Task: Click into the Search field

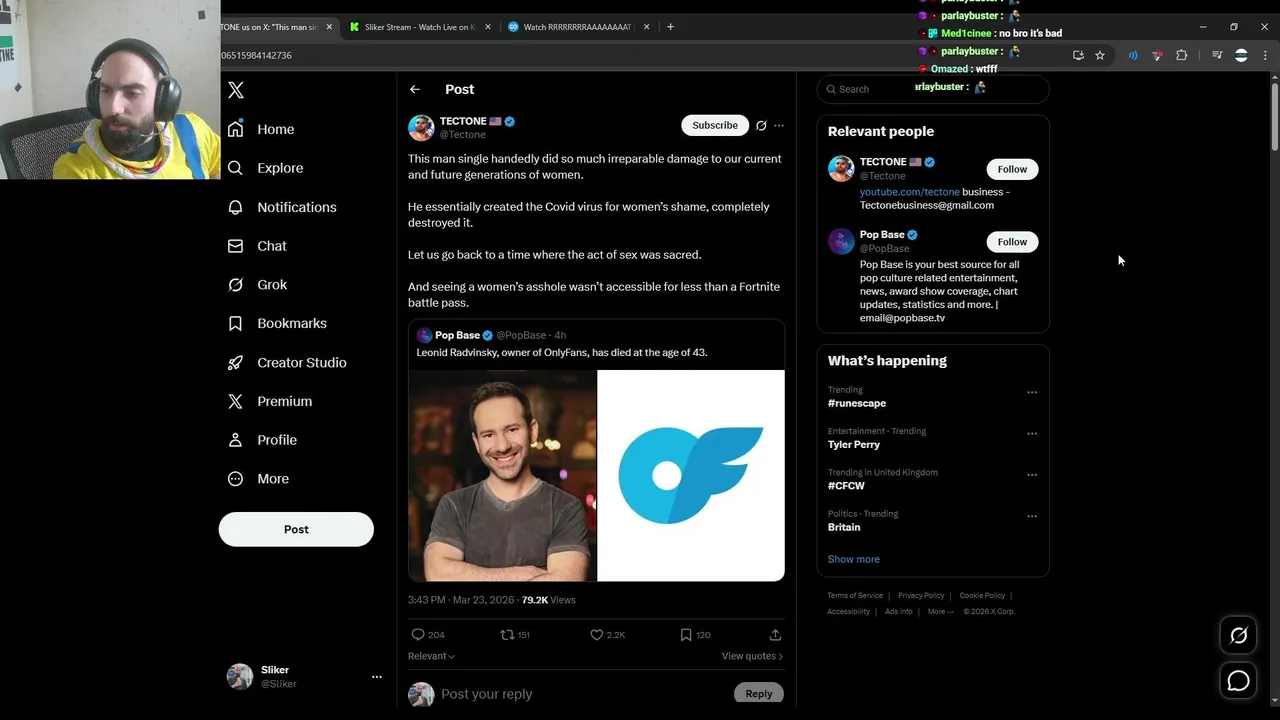Action: tap(933, 89)
